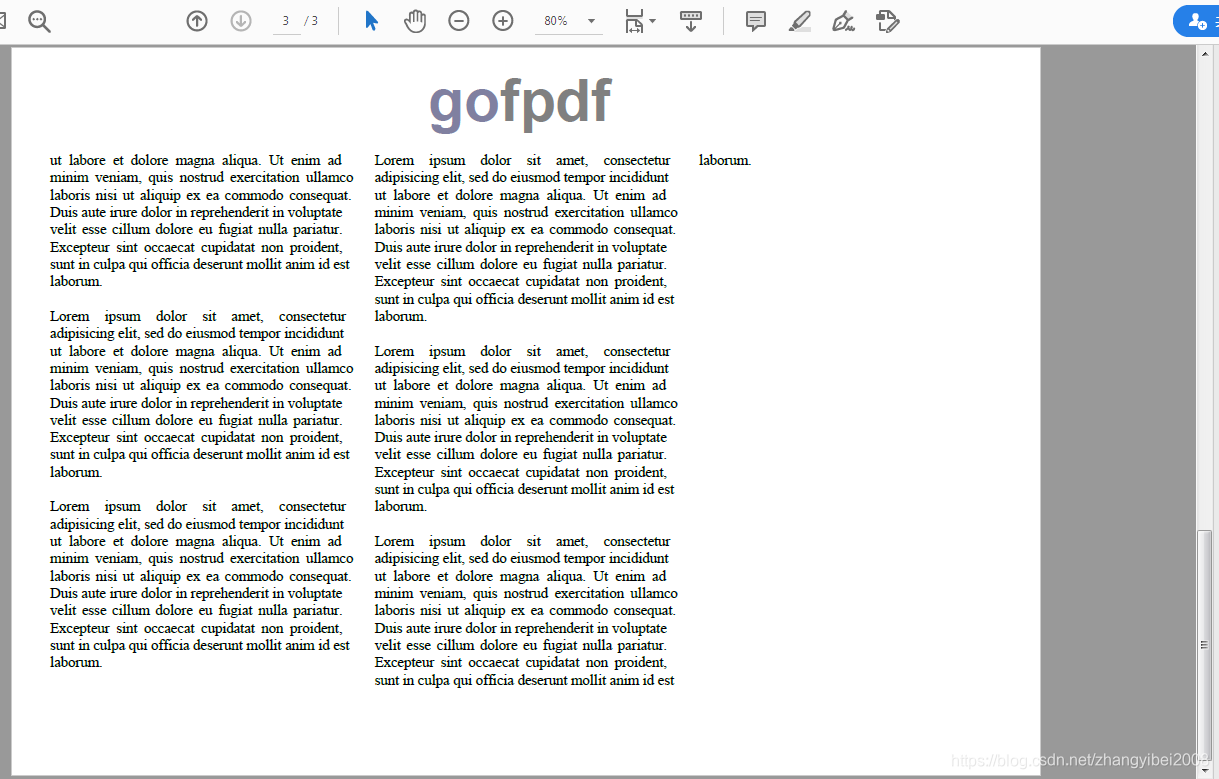Screen dimensions: 1219x779
Task: Click the fit page width icon
Action: [634, 21]
